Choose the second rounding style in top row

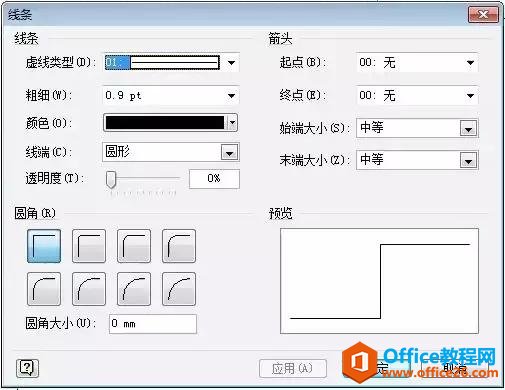89,246
